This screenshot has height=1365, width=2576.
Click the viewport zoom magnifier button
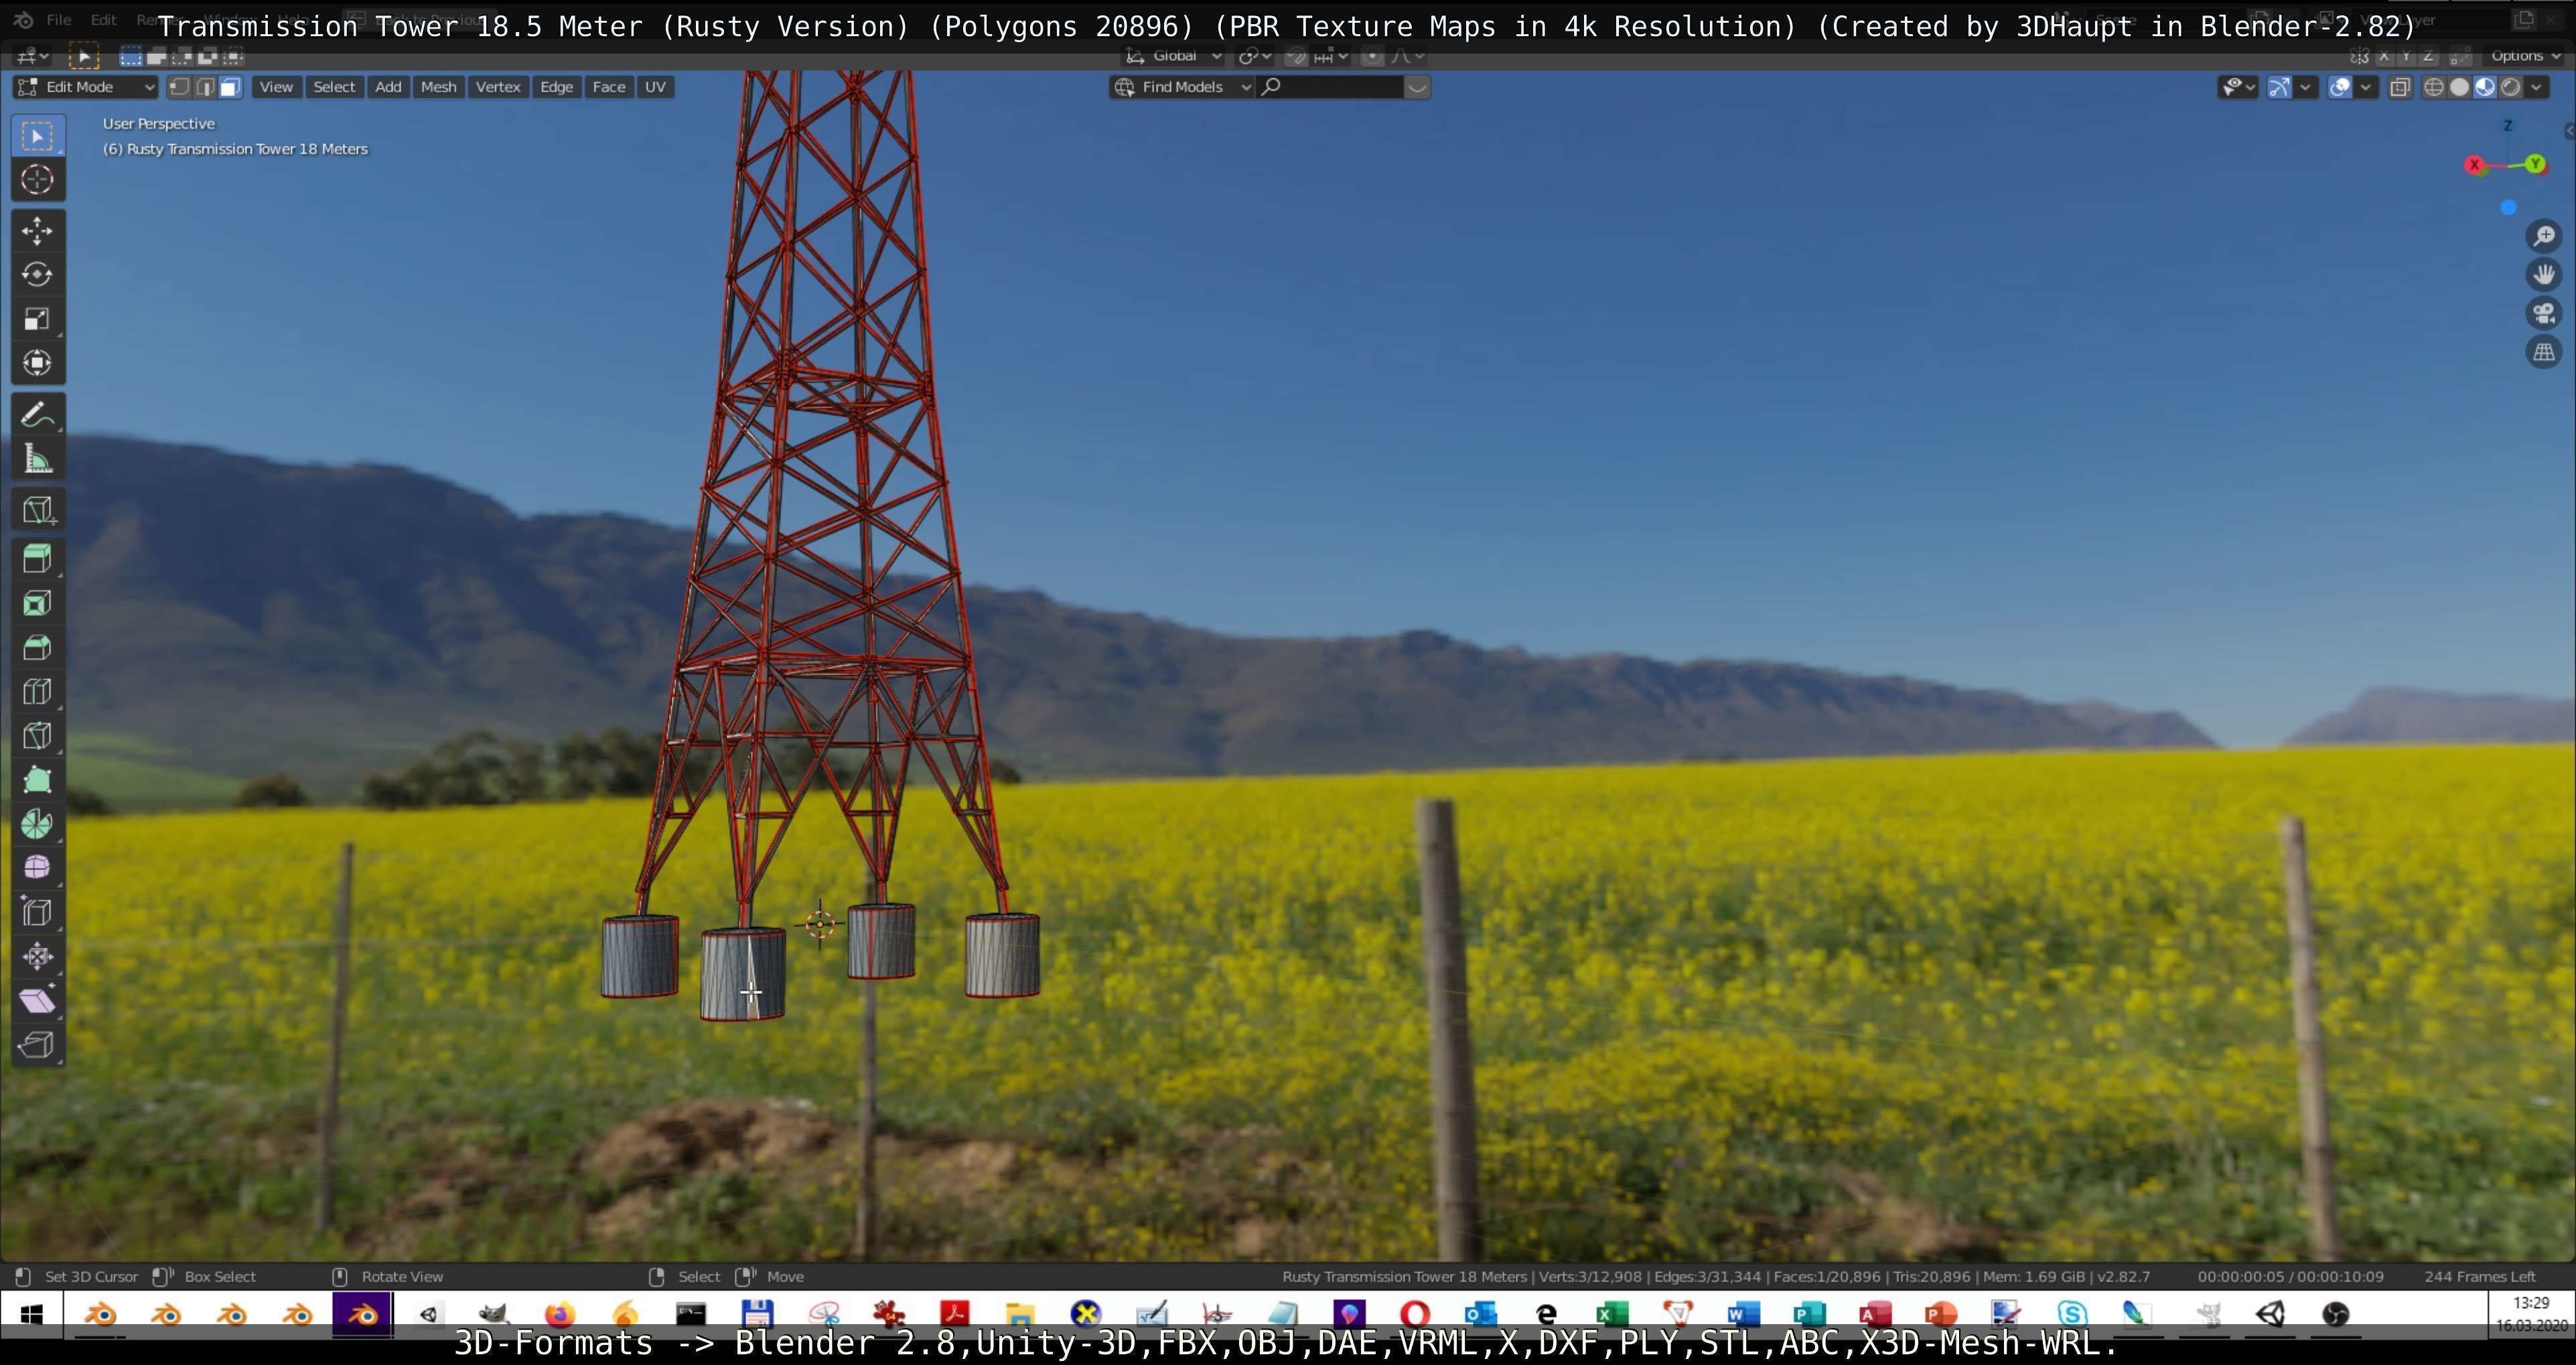click(2544, 236)
